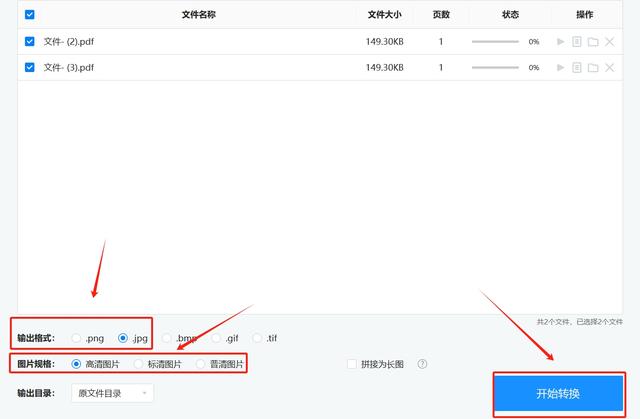Open the 原文件目录 output directory dropdown
640x419 pixels.
coord(113,393)
